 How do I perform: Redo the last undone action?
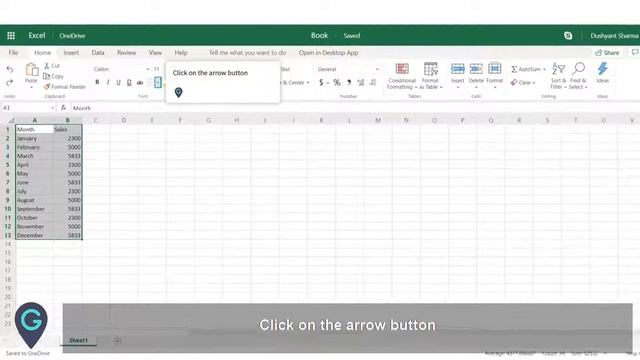point(10,83)
